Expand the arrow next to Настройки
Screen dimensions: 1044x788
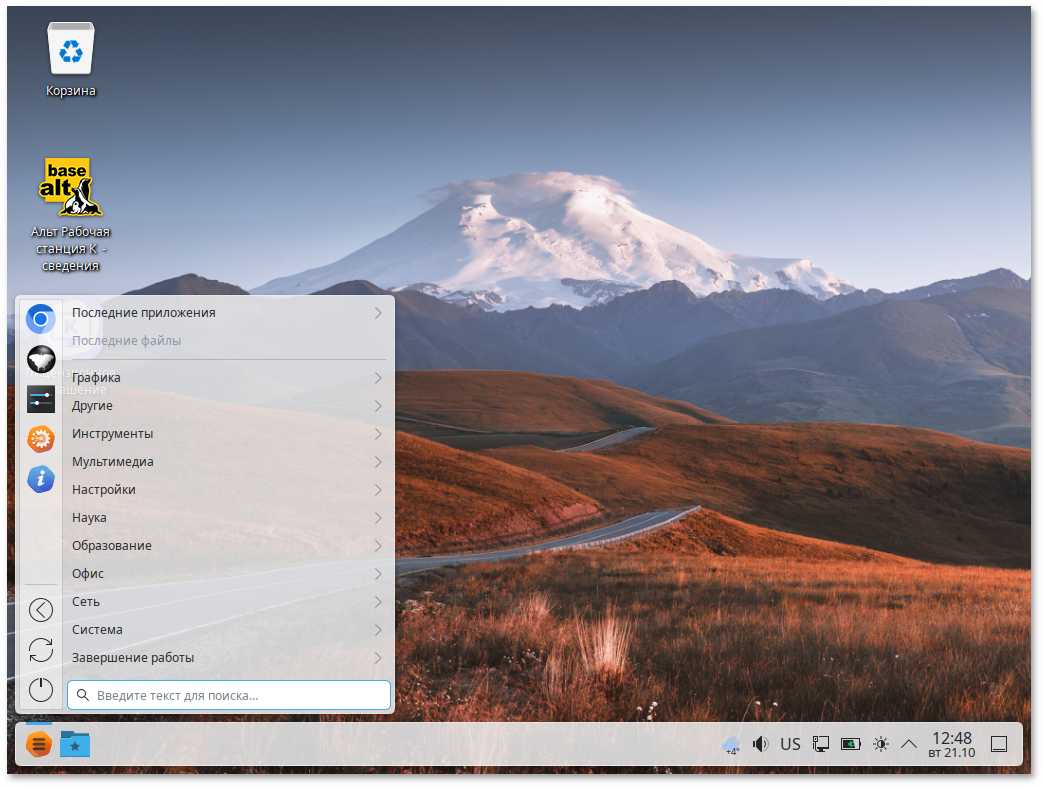378,490
